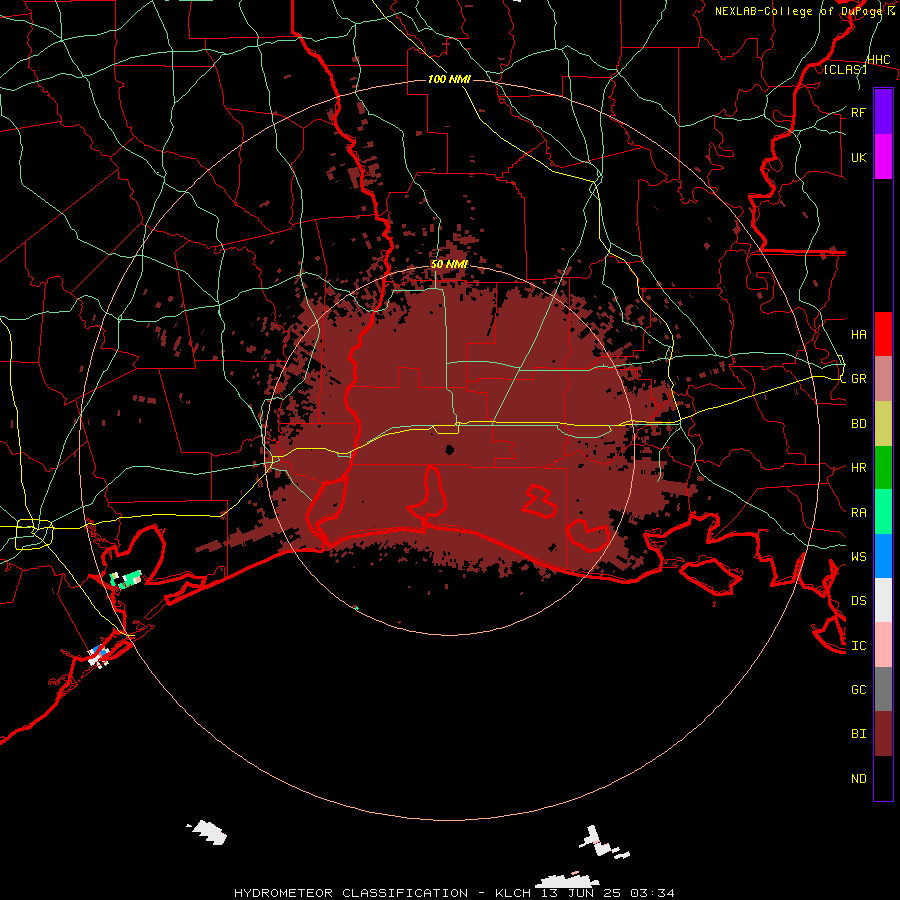Click the GC gray legend swatch

(x=883, y=689)
